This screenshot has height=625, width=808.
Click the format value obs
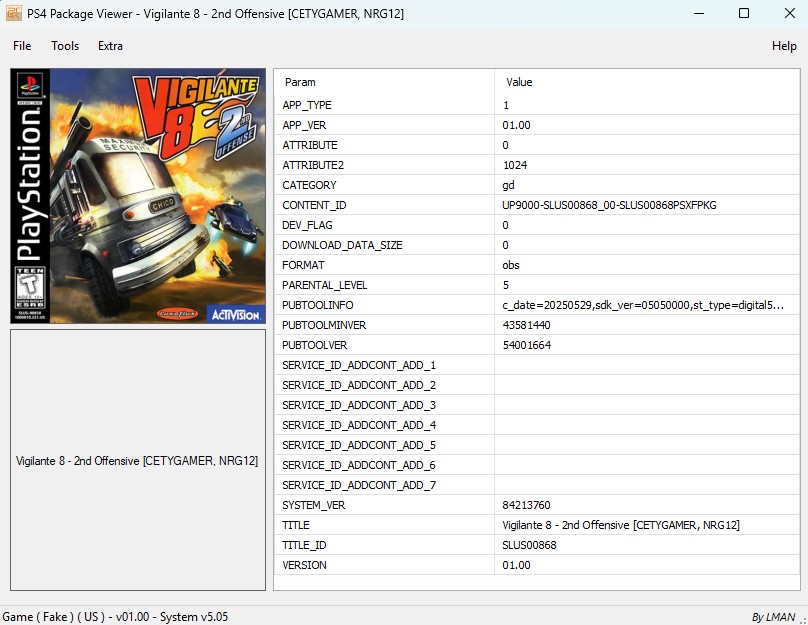click(511, 265)
